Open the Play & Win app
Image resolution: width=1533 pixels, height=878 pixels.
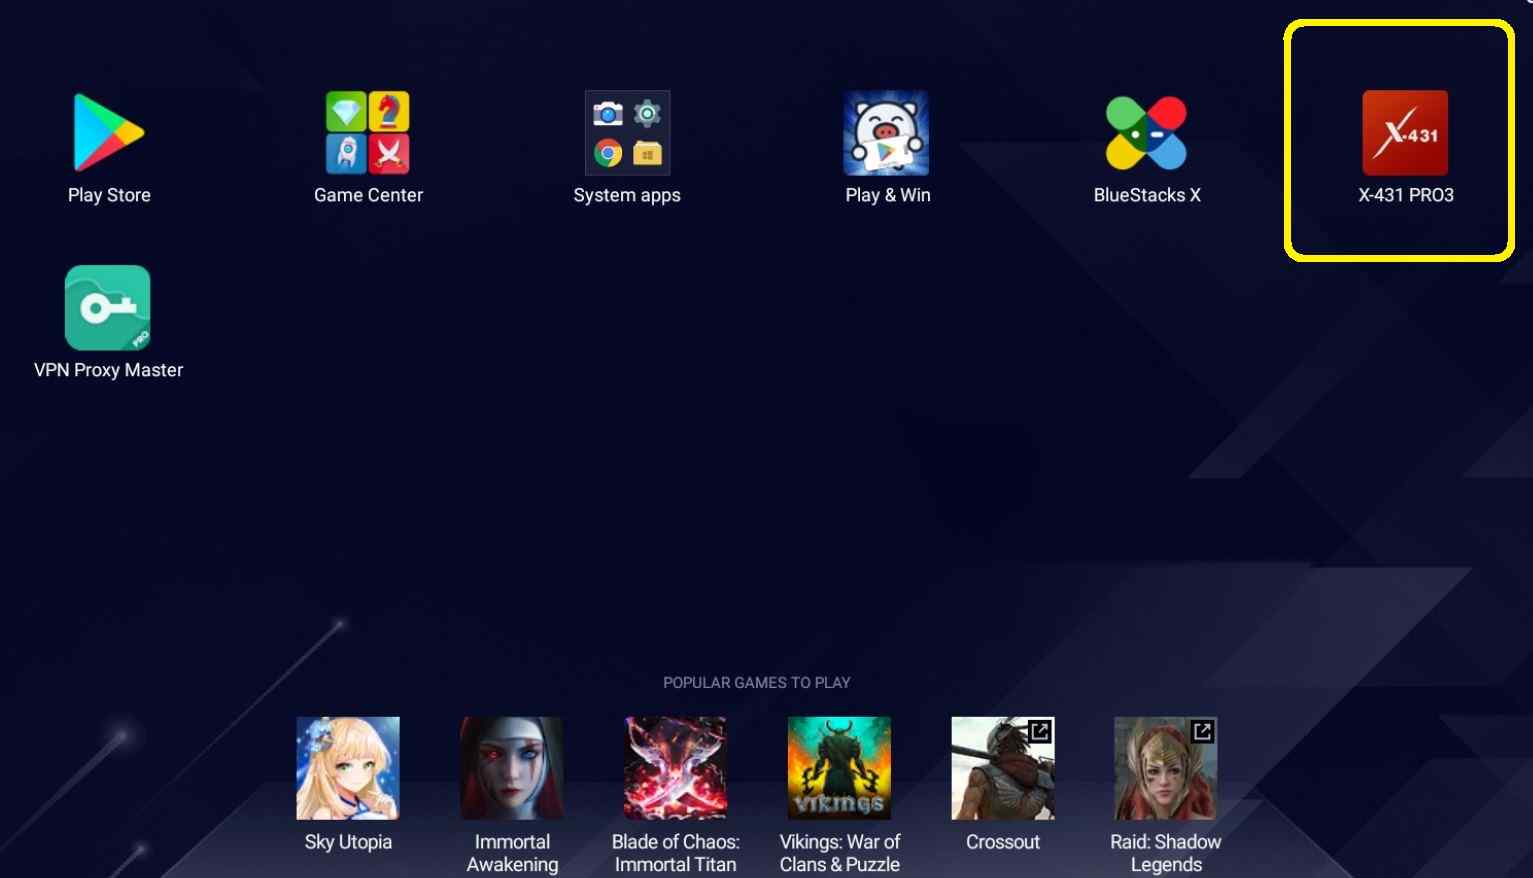pos(886,133)
